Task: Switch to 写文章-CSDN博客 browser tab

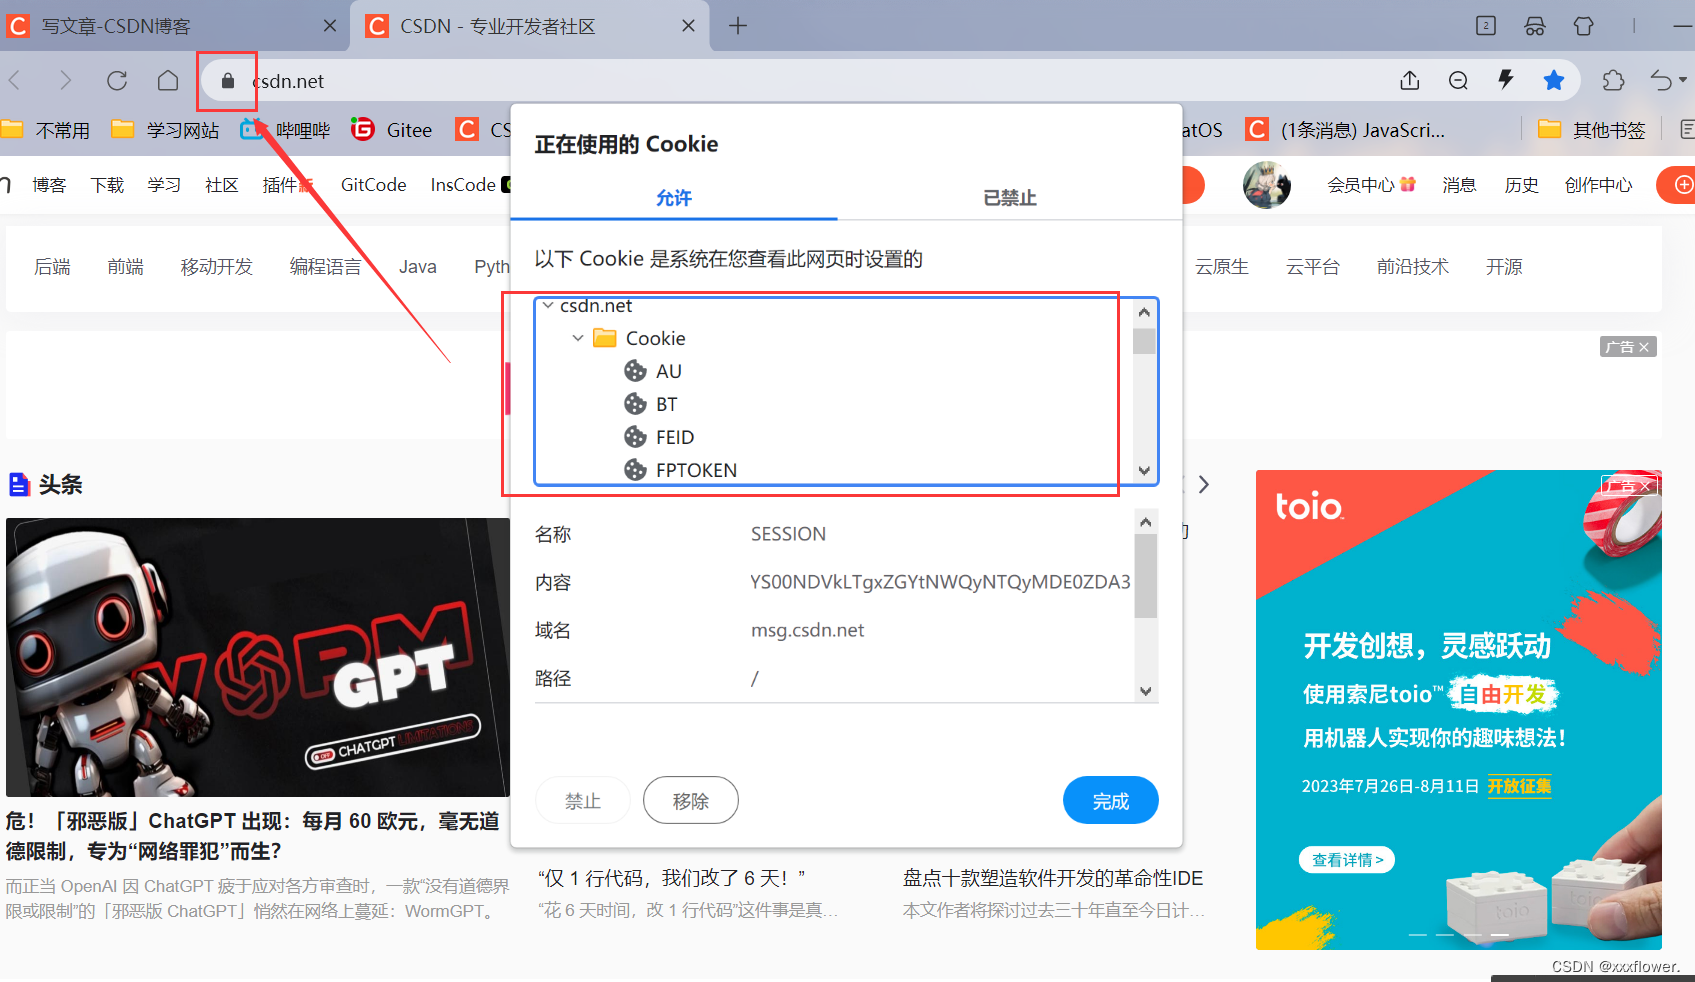Action: (x=175, y=26)
